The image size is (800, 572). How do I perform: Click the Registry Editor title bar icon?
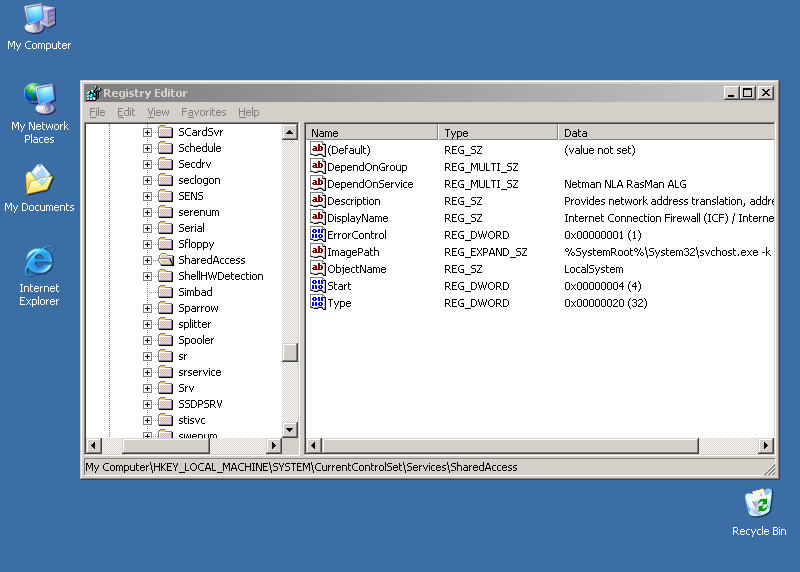coord(93,93)
